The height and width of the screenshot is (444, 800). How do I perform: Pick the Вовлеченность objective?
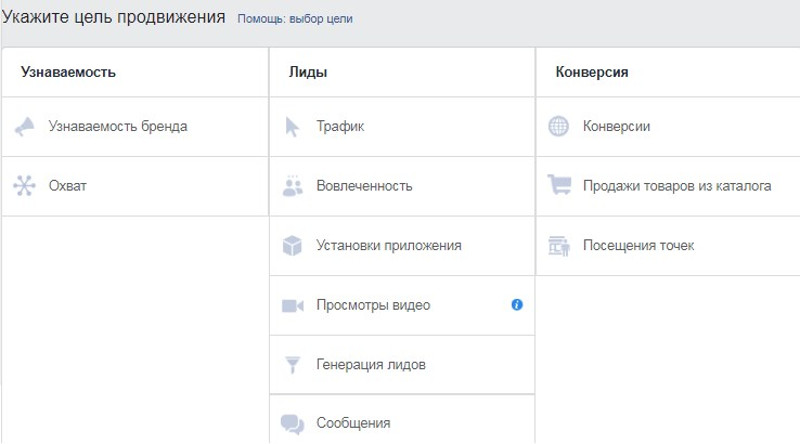(402, 186)
